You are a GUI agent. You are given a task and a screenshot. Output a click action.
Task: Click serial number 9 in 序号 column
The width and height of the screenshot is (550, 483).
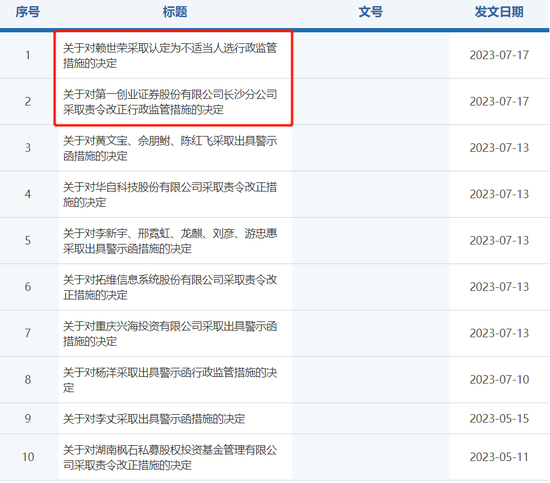click(x=28, y=418)
